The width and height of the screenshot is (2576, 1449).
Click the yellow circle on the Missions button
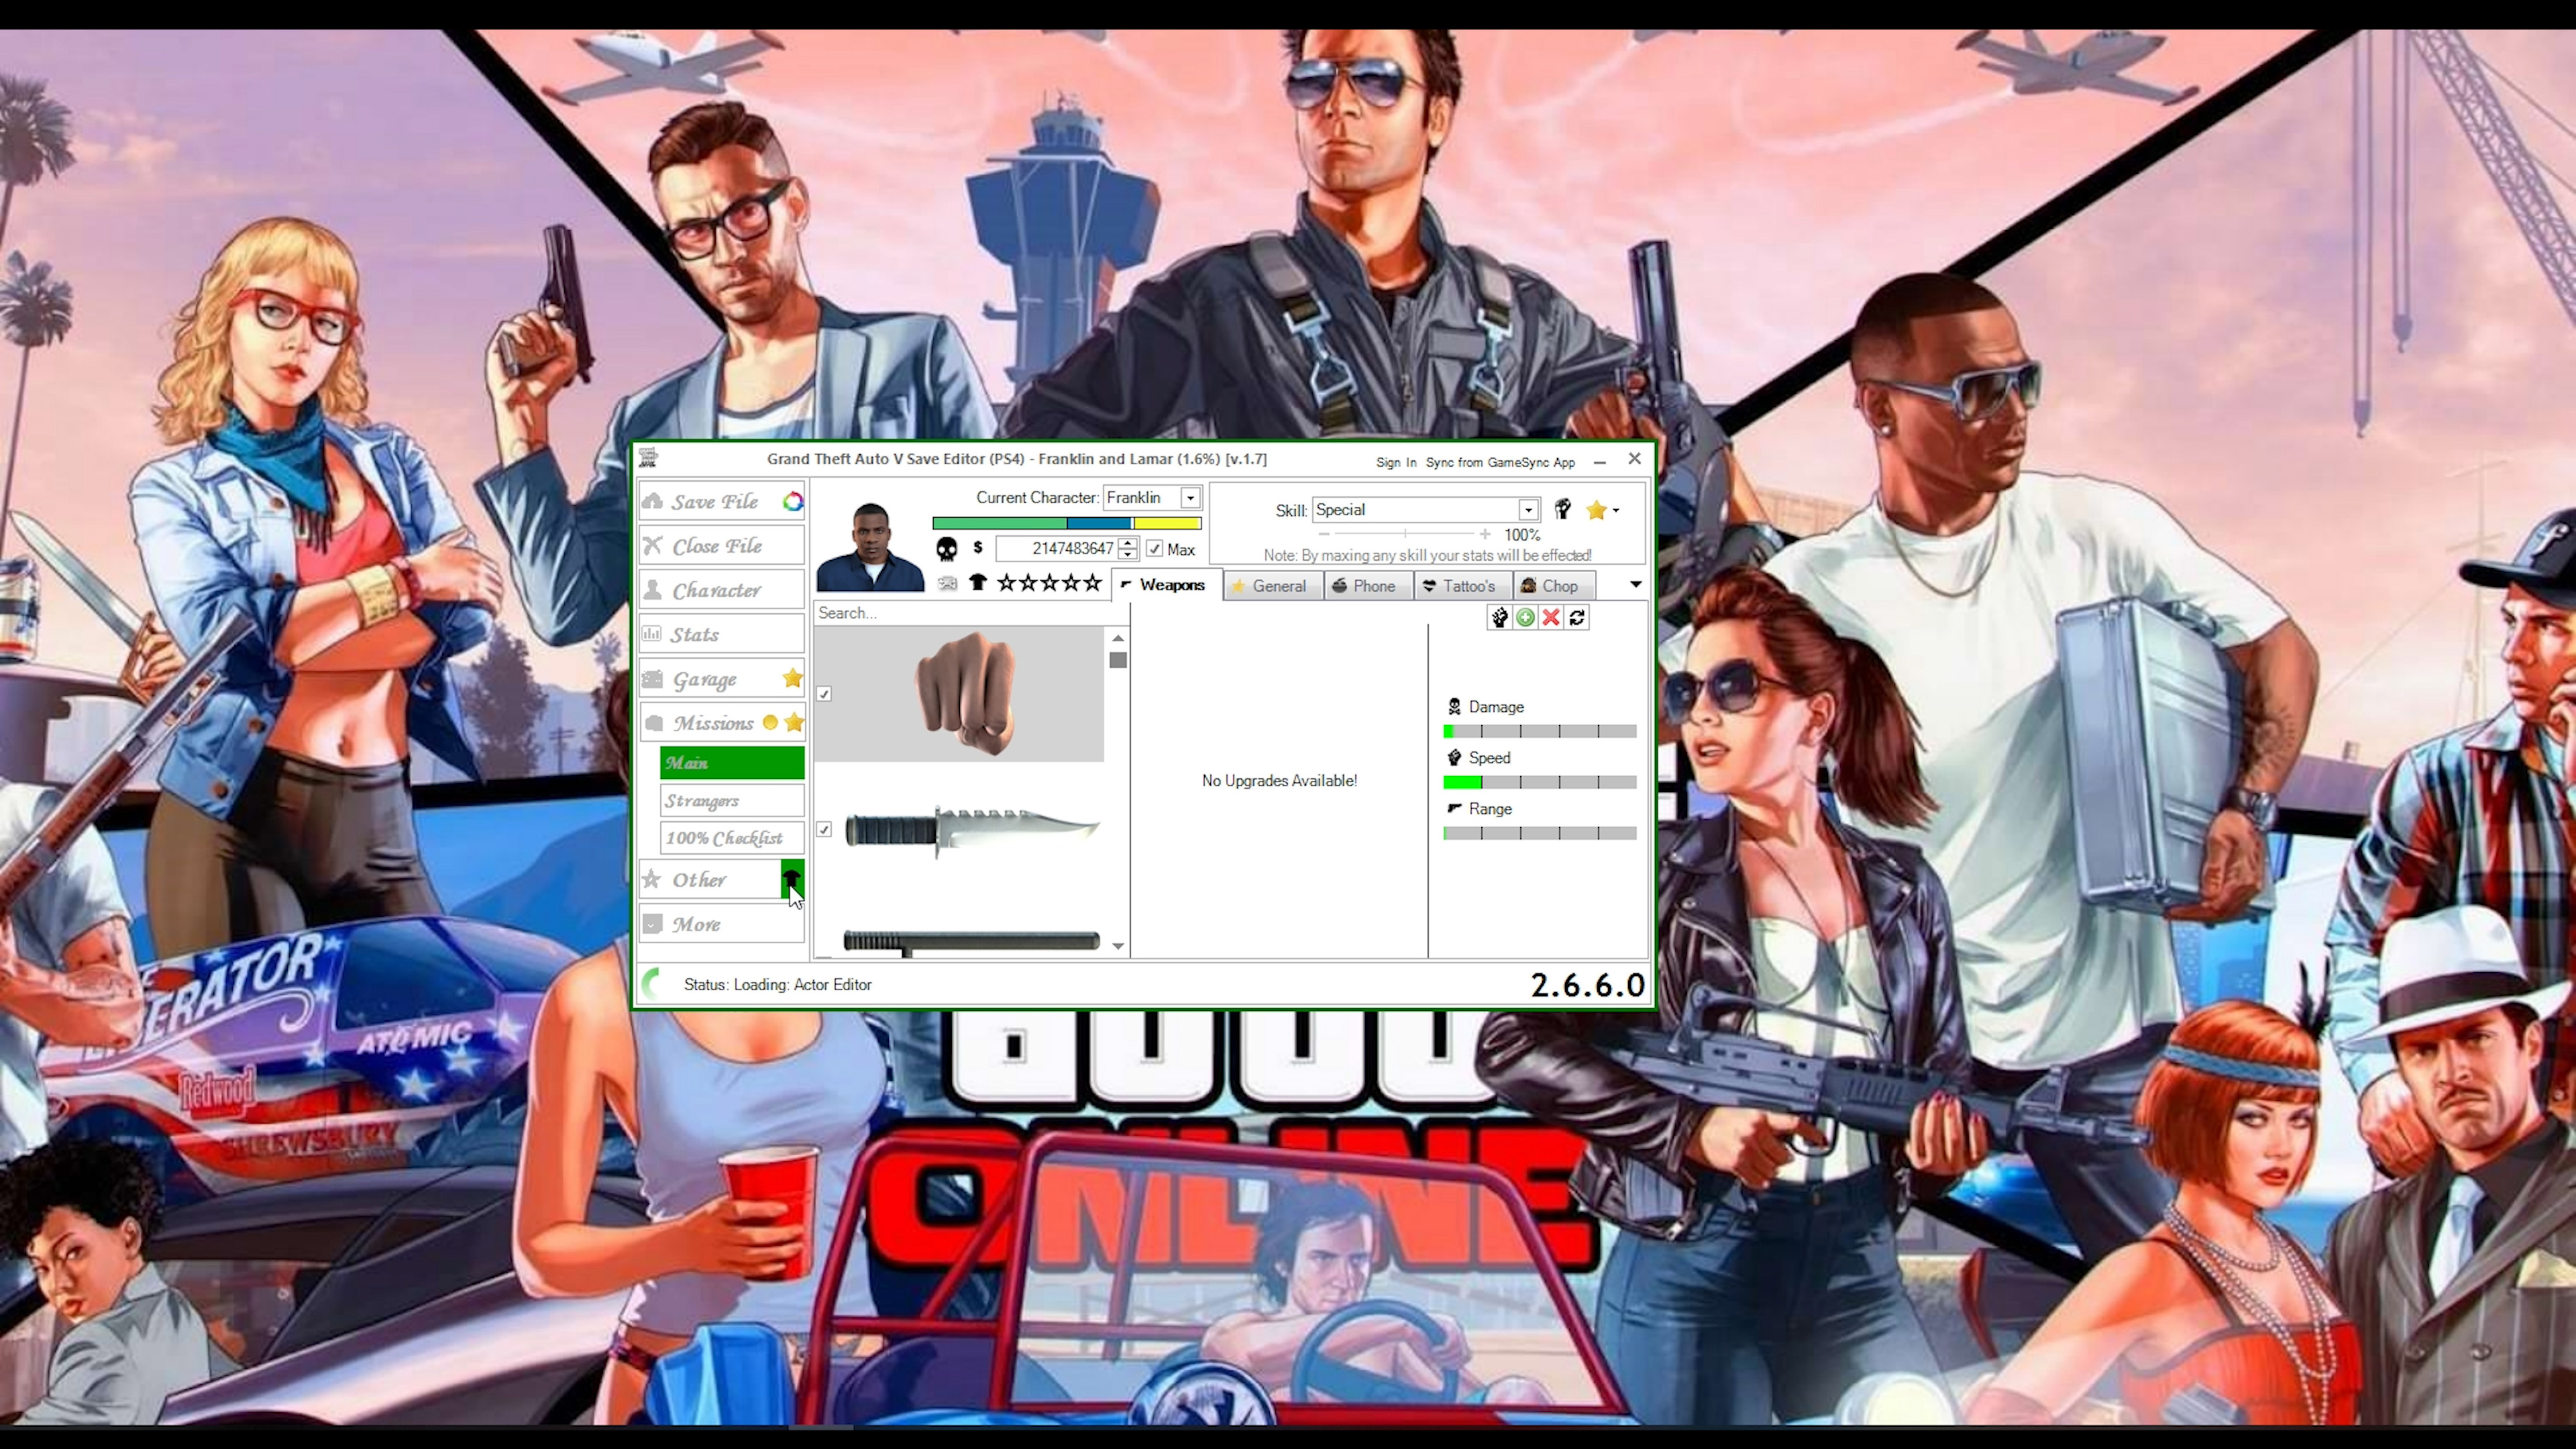point(770,722)
